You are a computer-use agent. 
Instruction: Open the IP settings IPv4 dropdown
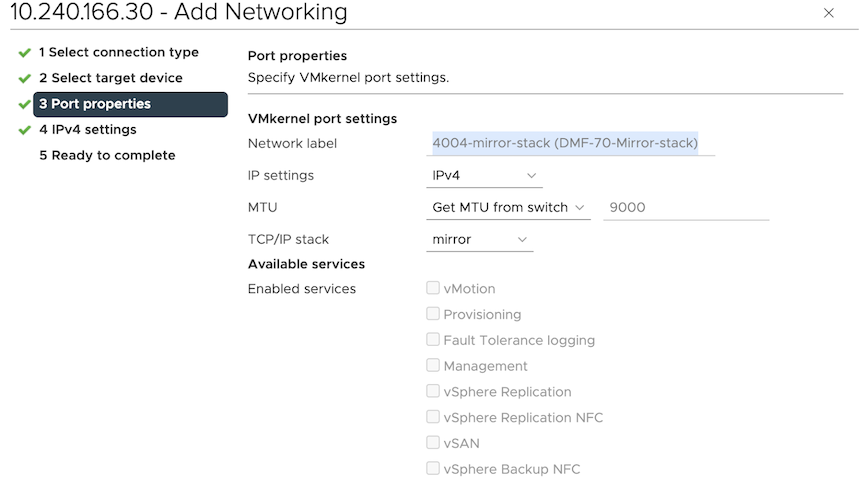(484, 176)
